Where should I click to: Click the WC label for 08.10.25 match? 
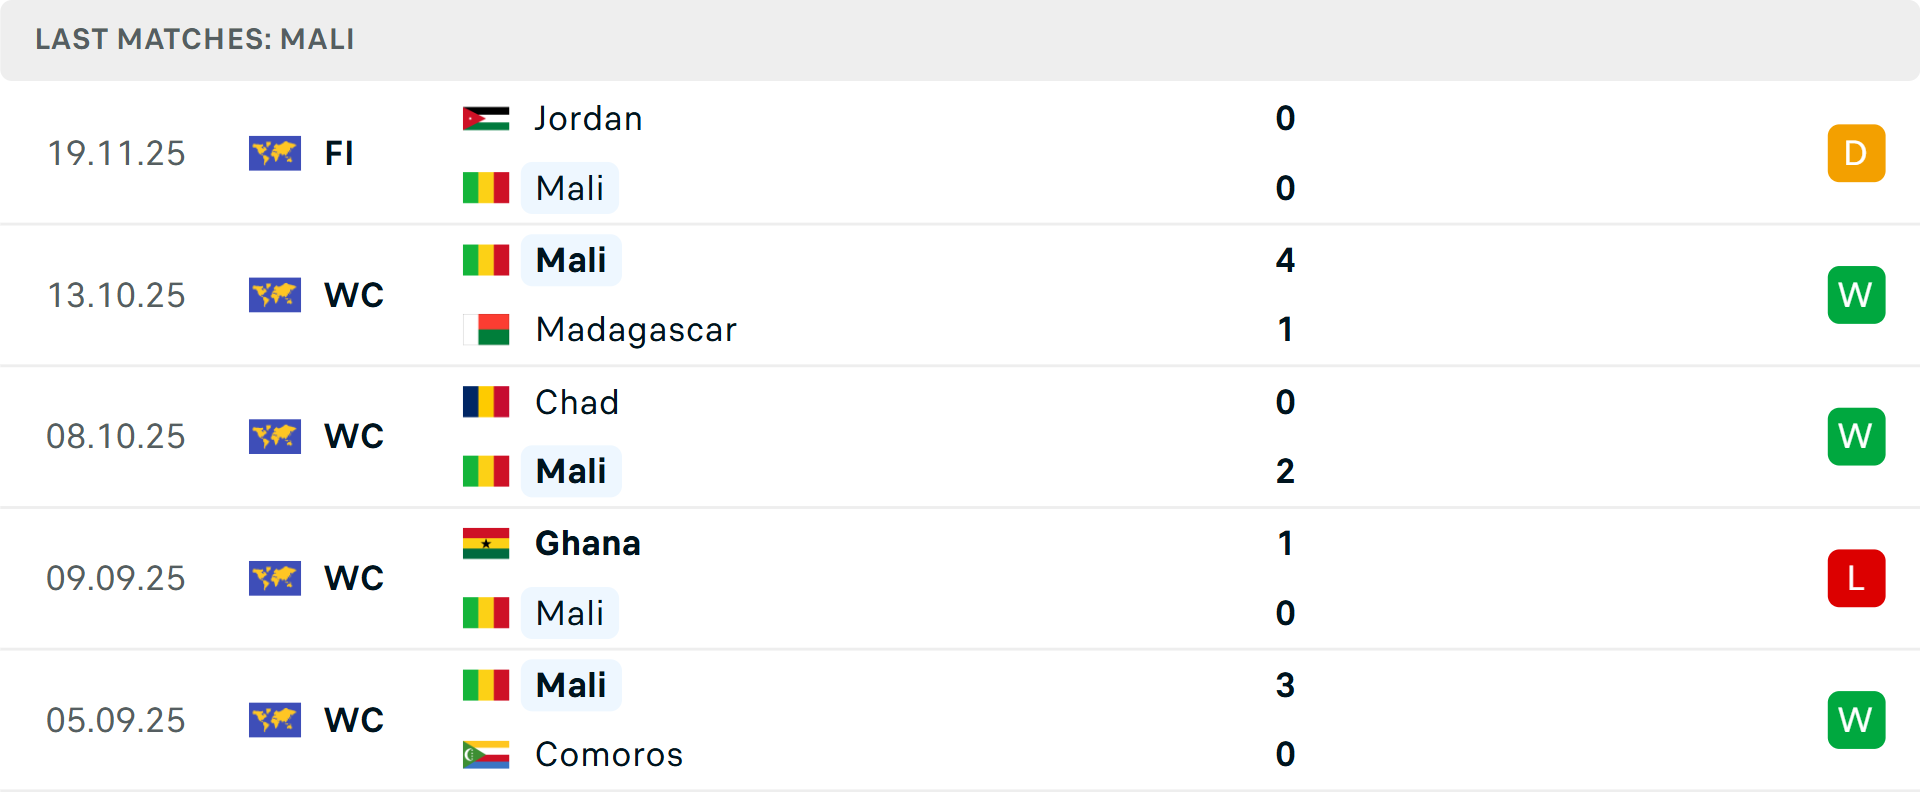[x=354, y=436]
